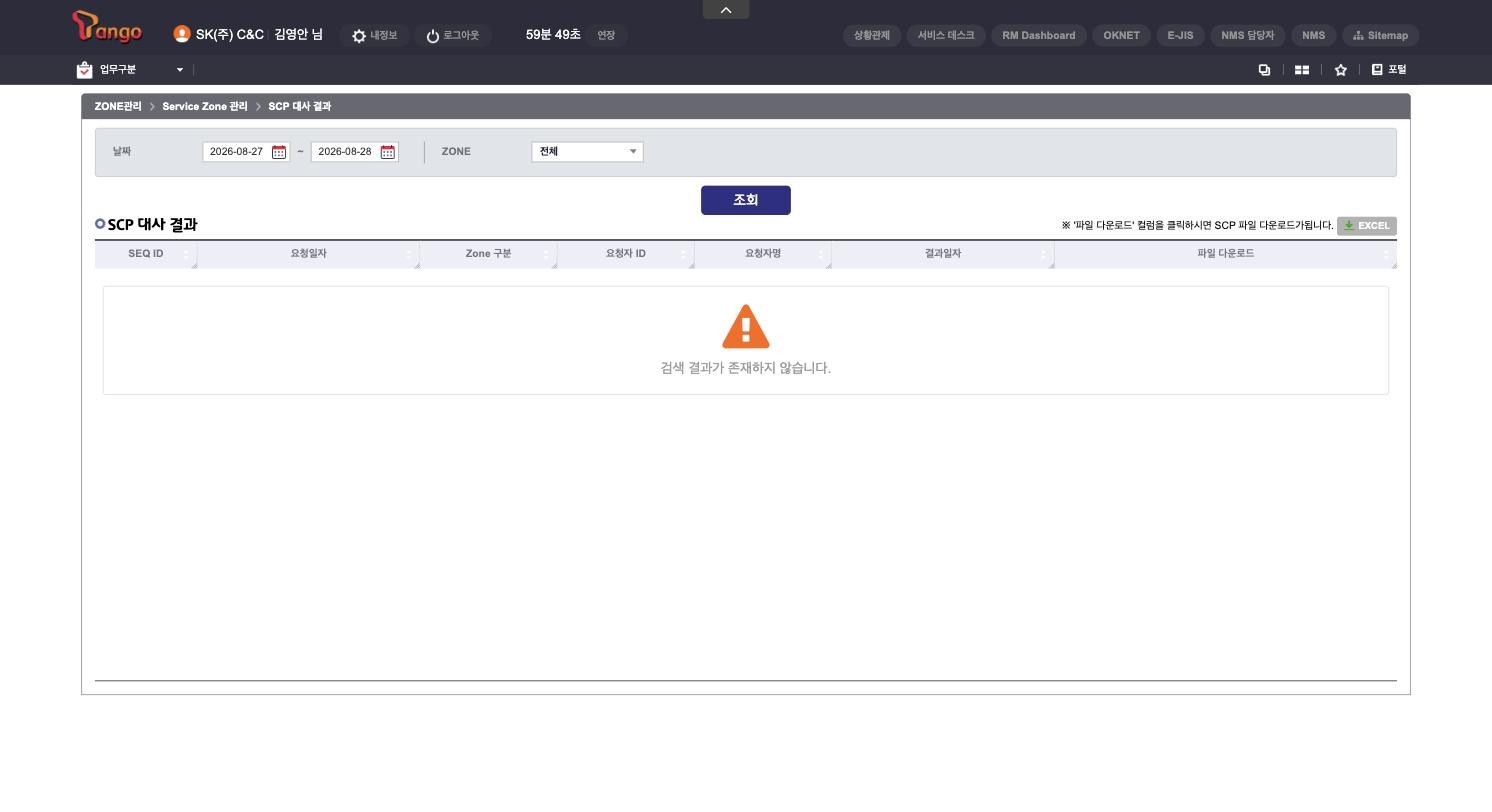Go to RM Dashboard
This screenshot has width=1492, height=812.
pyautogui.click(x=1039, y=35)
